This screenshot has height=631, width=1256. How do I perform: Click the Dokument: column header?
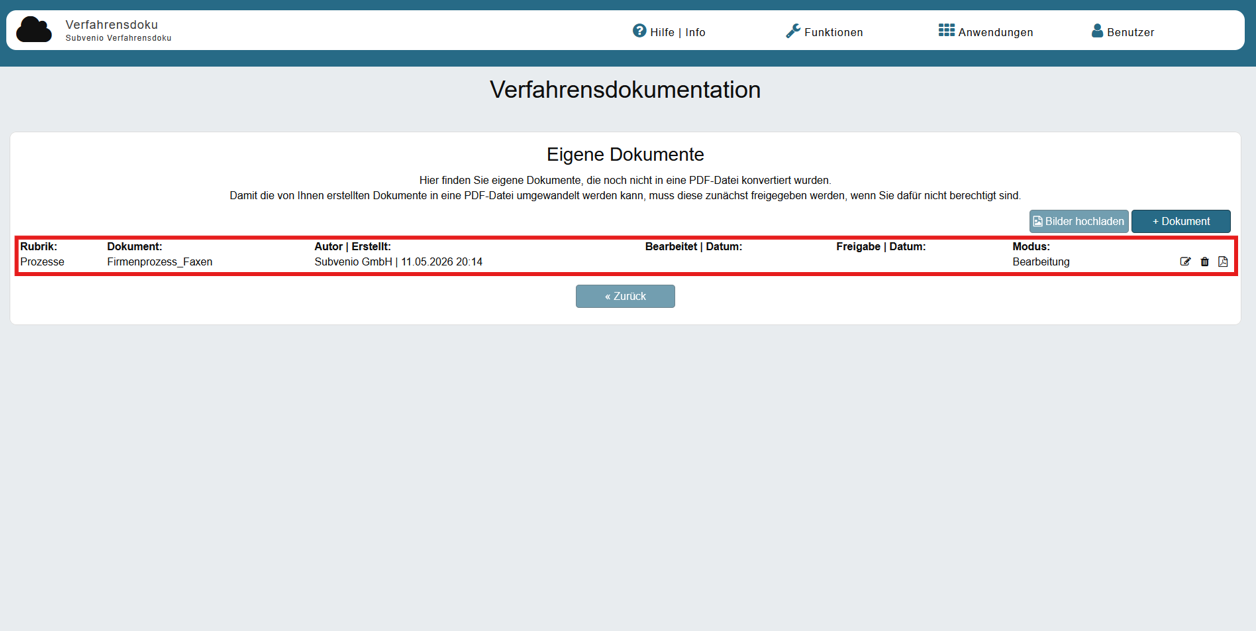coord(134,246)
